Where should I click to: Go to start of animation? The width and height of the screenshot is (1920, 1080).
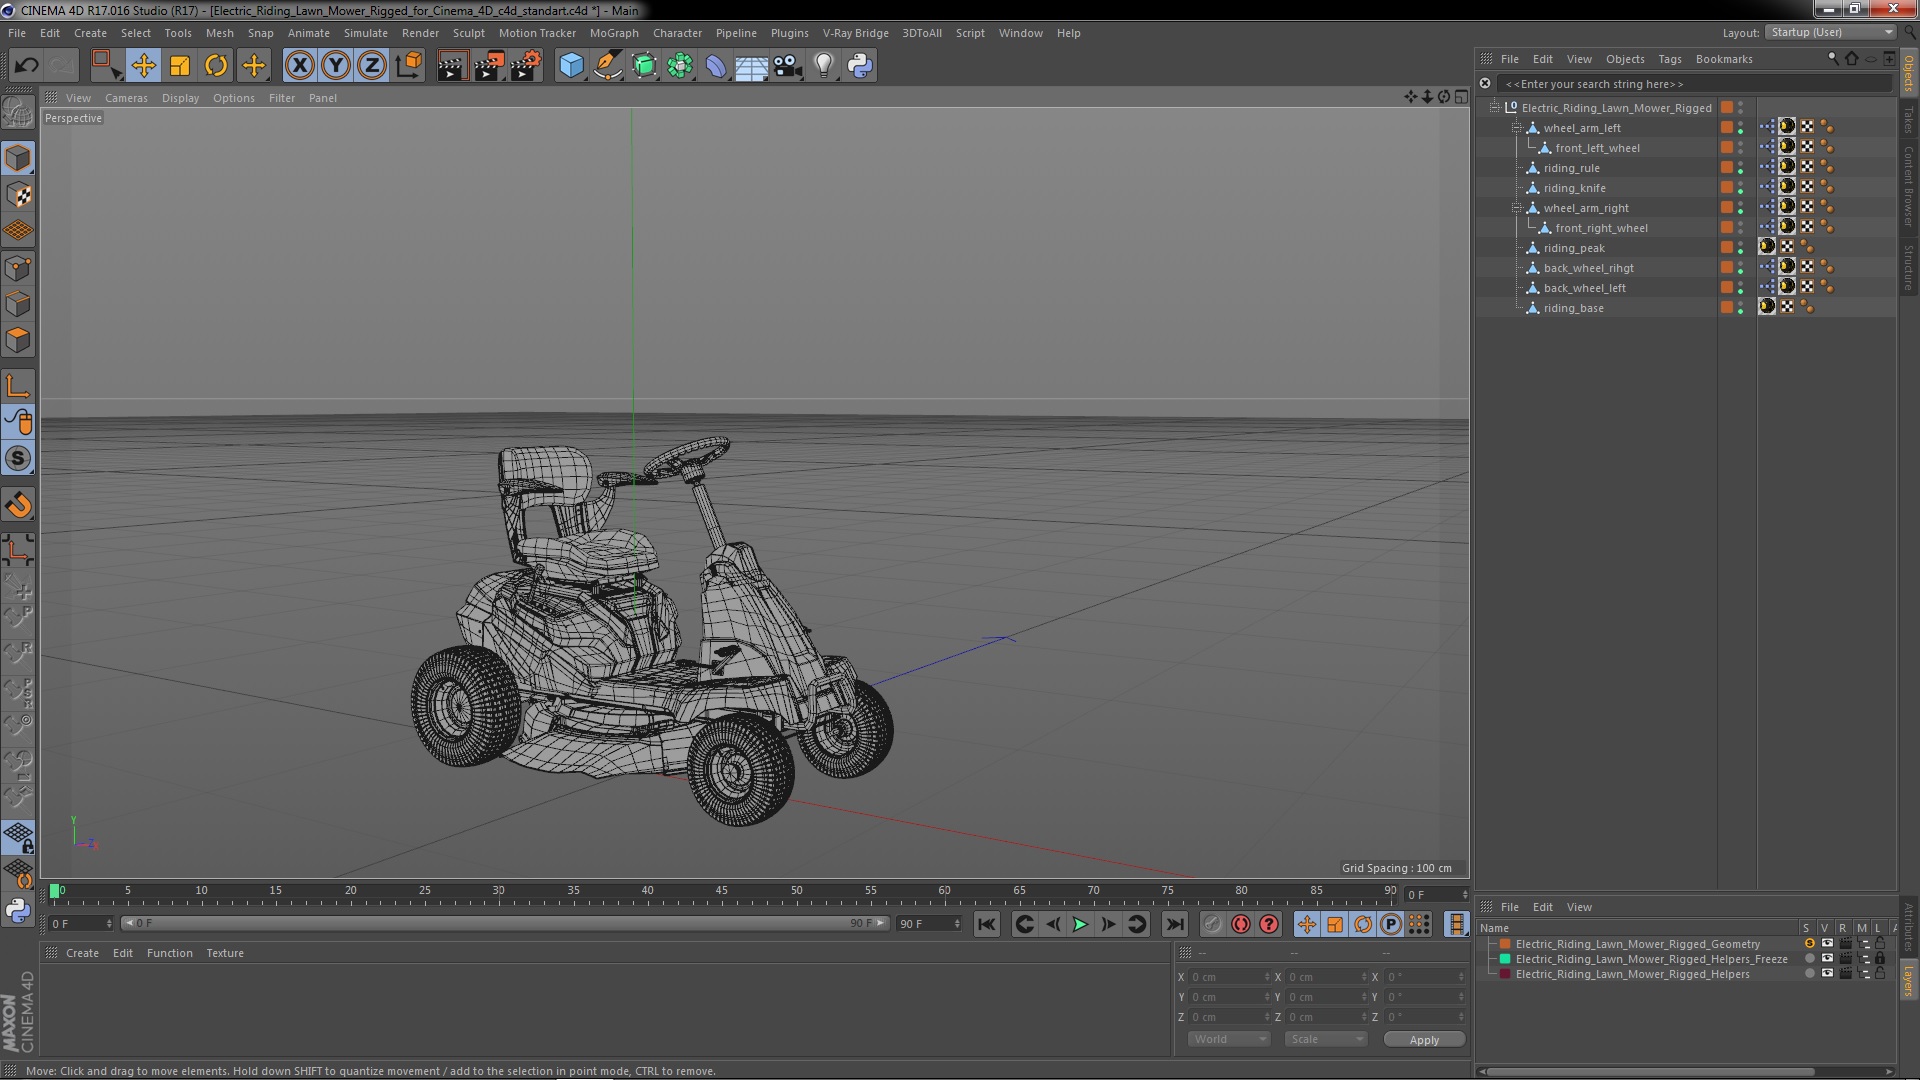[987, 925]
